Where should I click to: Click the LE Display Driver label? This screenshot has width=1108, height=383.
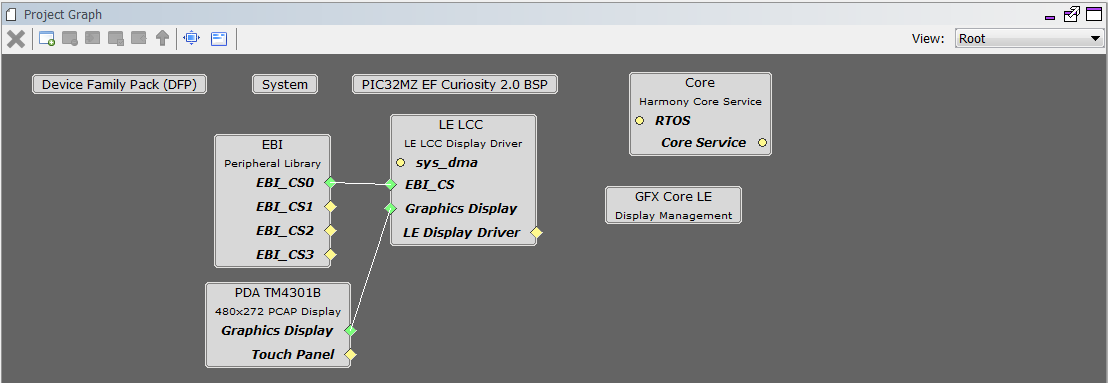point(461,232)
